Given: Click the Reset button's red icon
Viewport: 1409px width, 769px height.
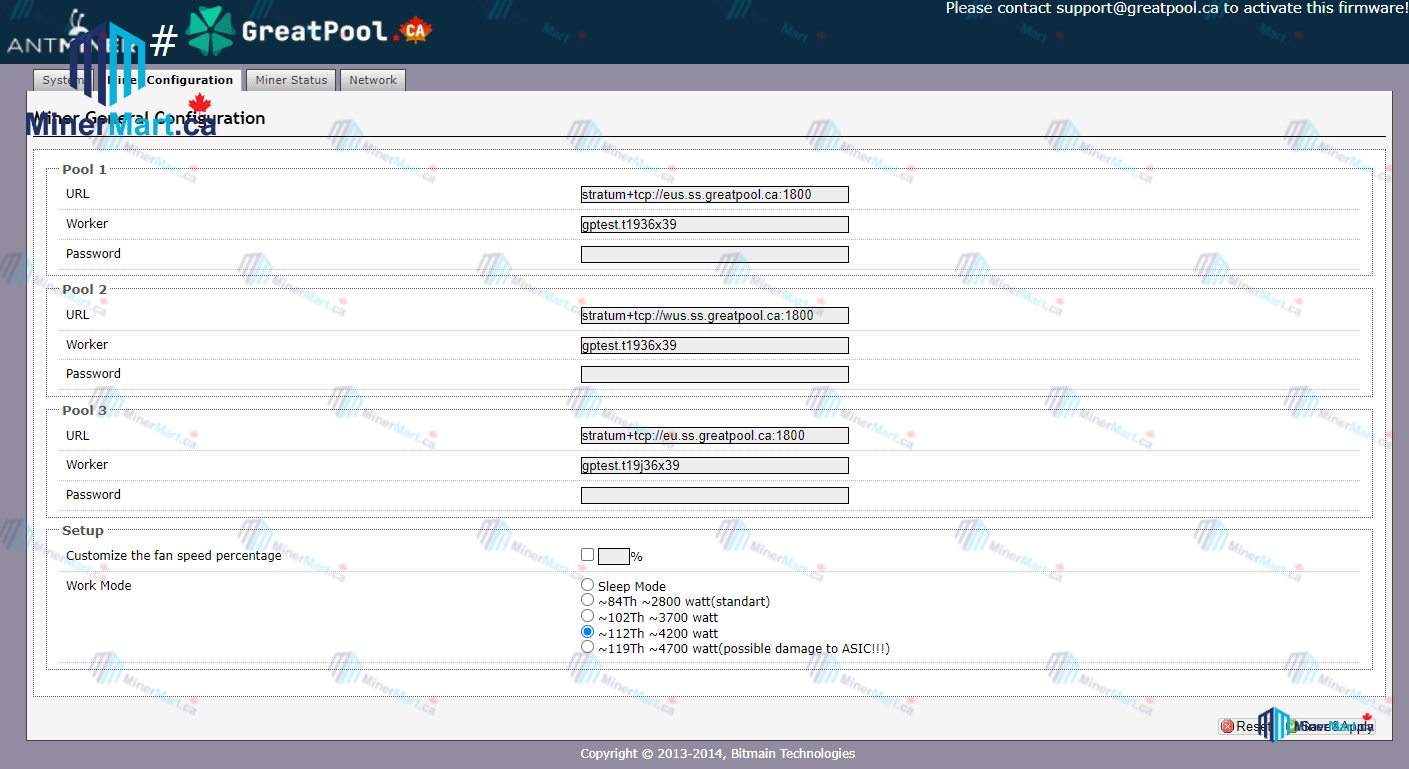Looking at the screenshot, I should click(x=1227, y=727).
